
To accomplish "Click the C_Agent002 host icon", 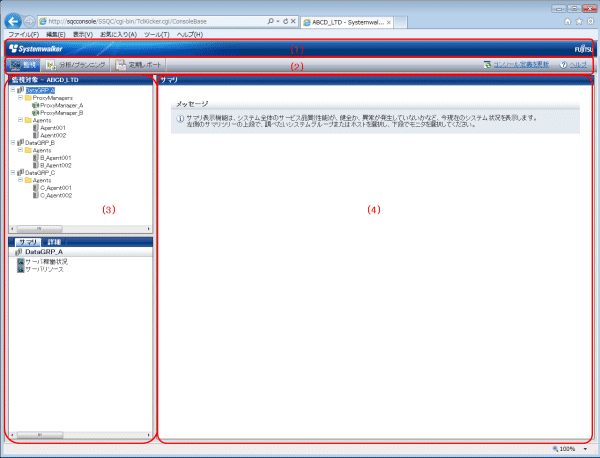I will [36, 195].
